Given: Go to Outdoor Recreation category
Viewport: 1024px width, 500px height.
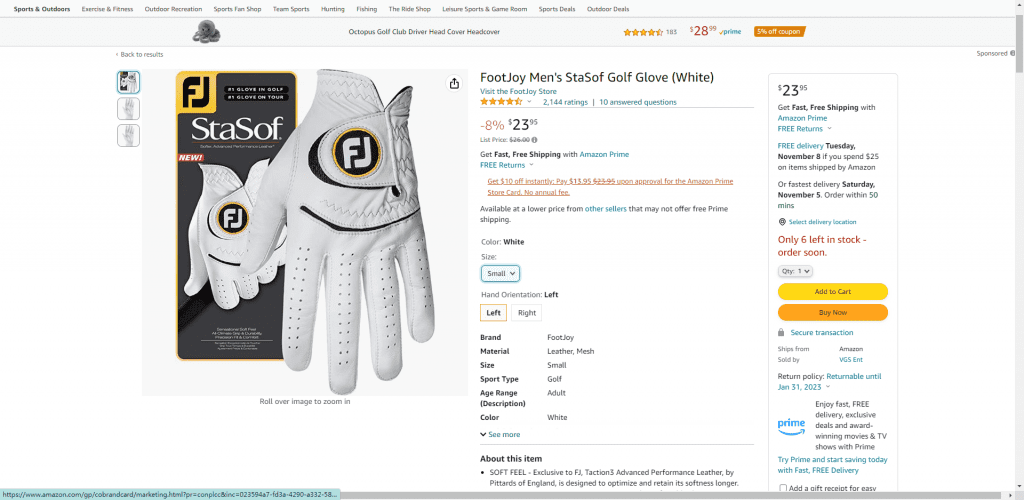Looking at the screenshot, I should tap(173, 9).
